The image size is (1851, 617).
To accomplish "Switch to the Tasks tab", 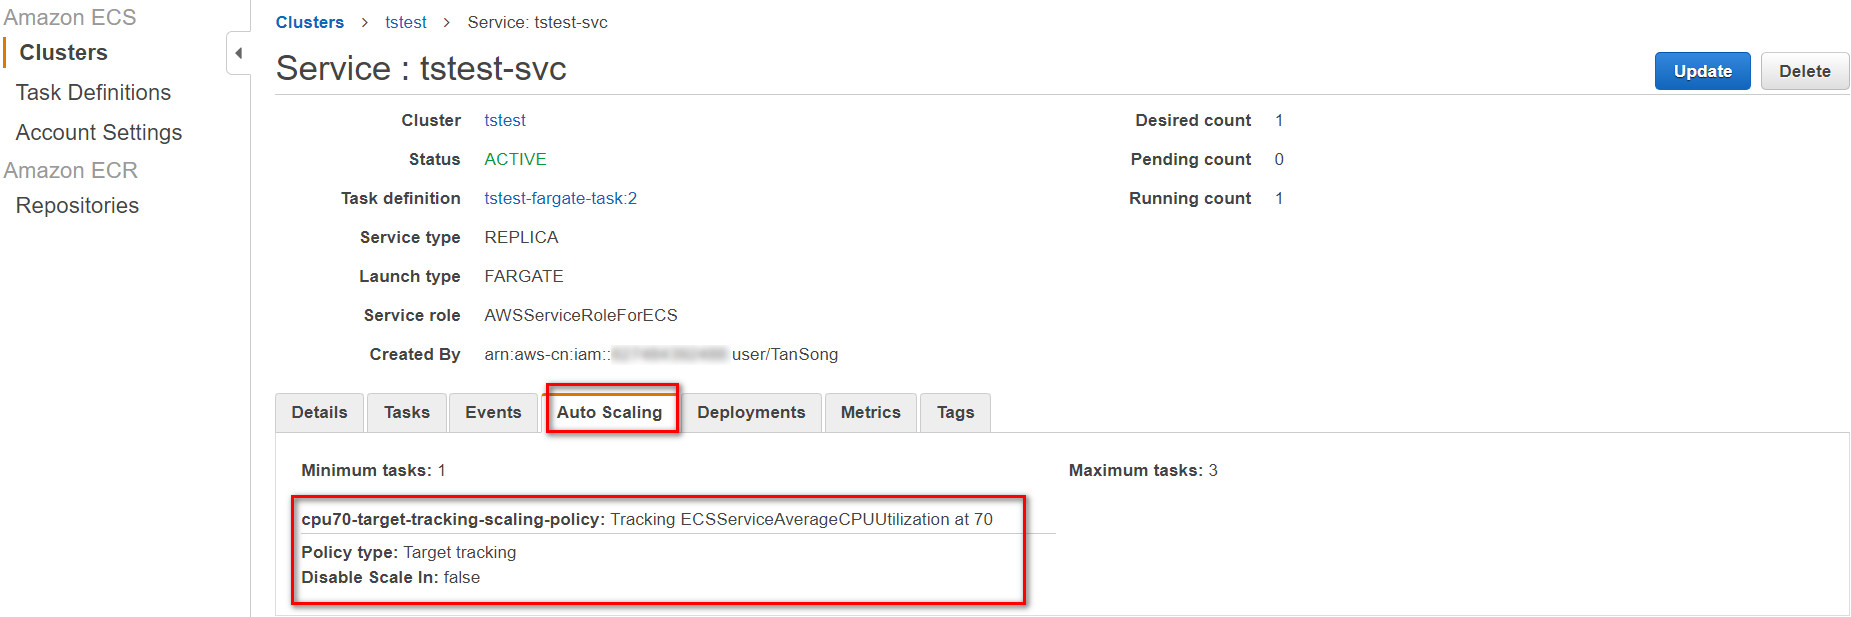I will tap(407, 412).
